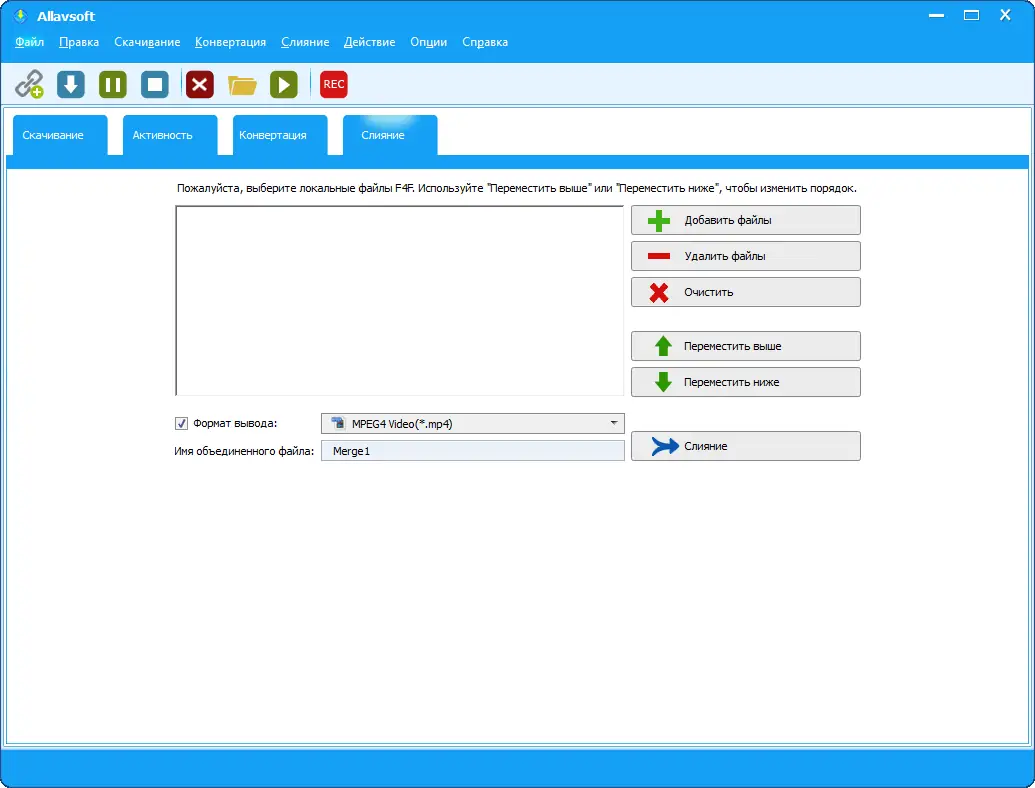This screenshot has height=788, width=1035.
Task: Click the Переместить выше button
Action: click(744, 345)
